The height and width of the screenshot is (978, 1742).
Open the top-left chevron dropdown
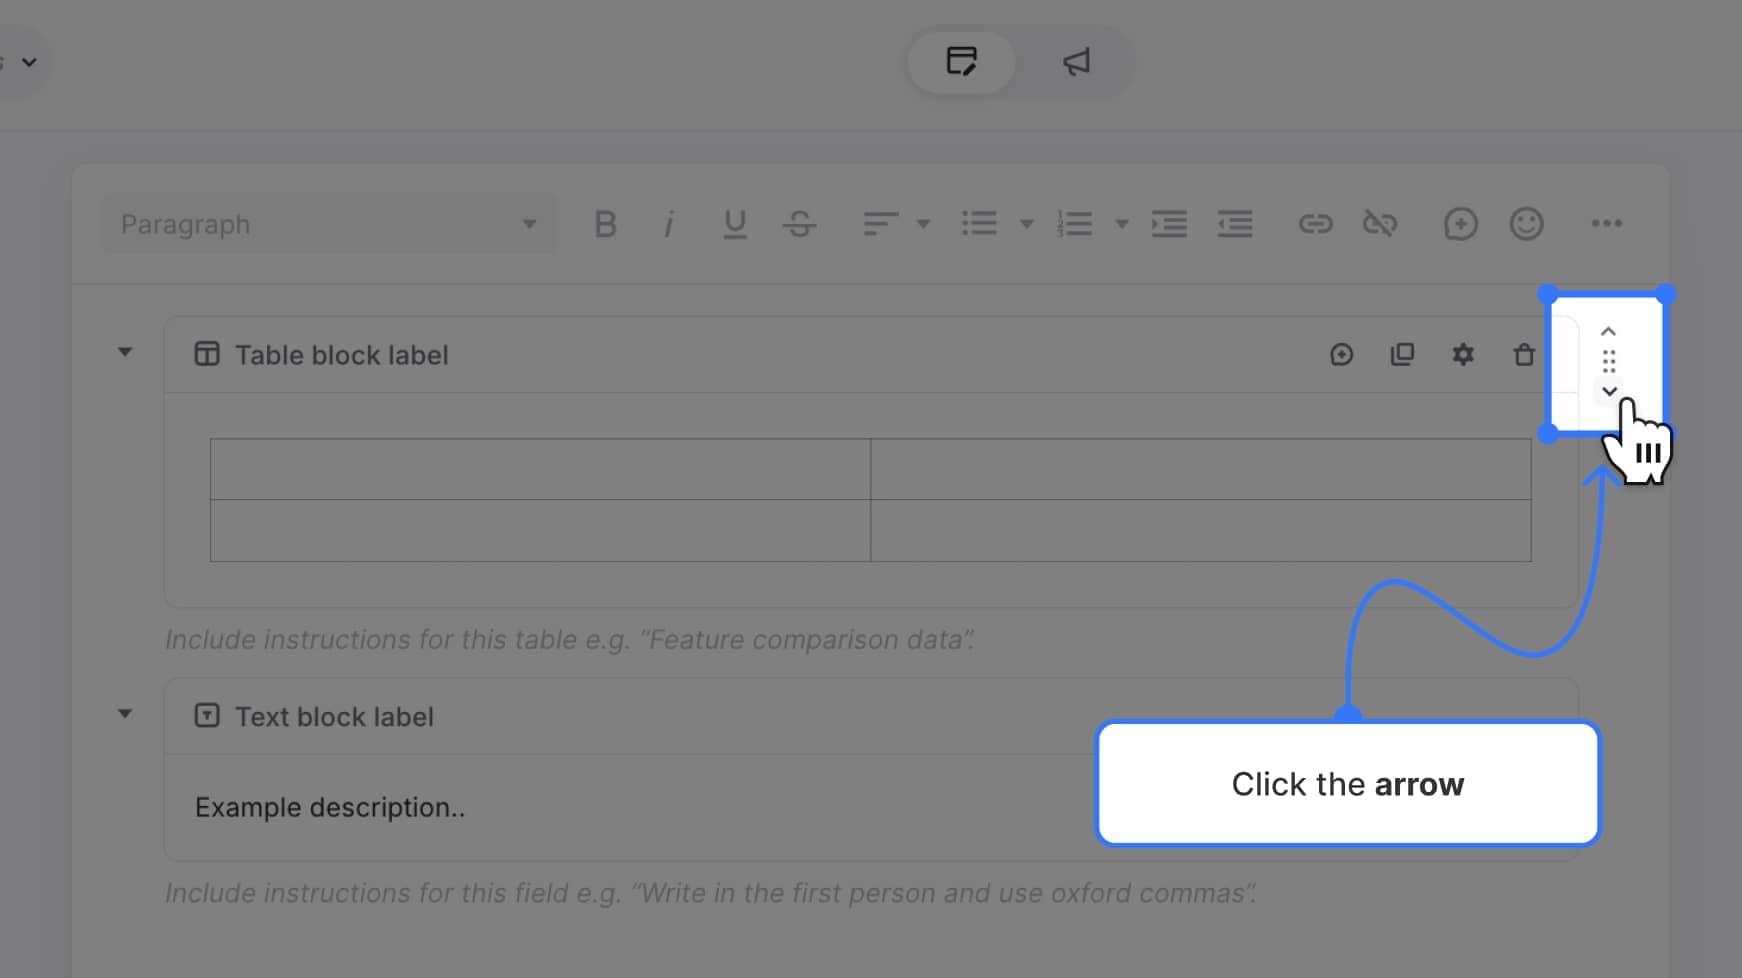[x=29, y=62]
